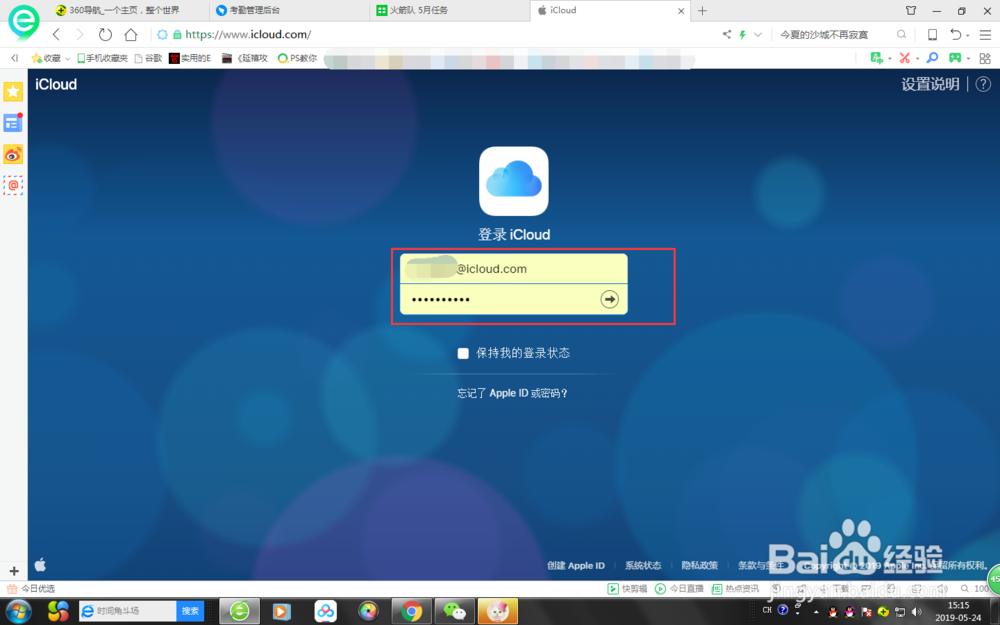1000x625 pixels.
Task: Click the sidebar add plus button
Action: [x=14, y=571]
